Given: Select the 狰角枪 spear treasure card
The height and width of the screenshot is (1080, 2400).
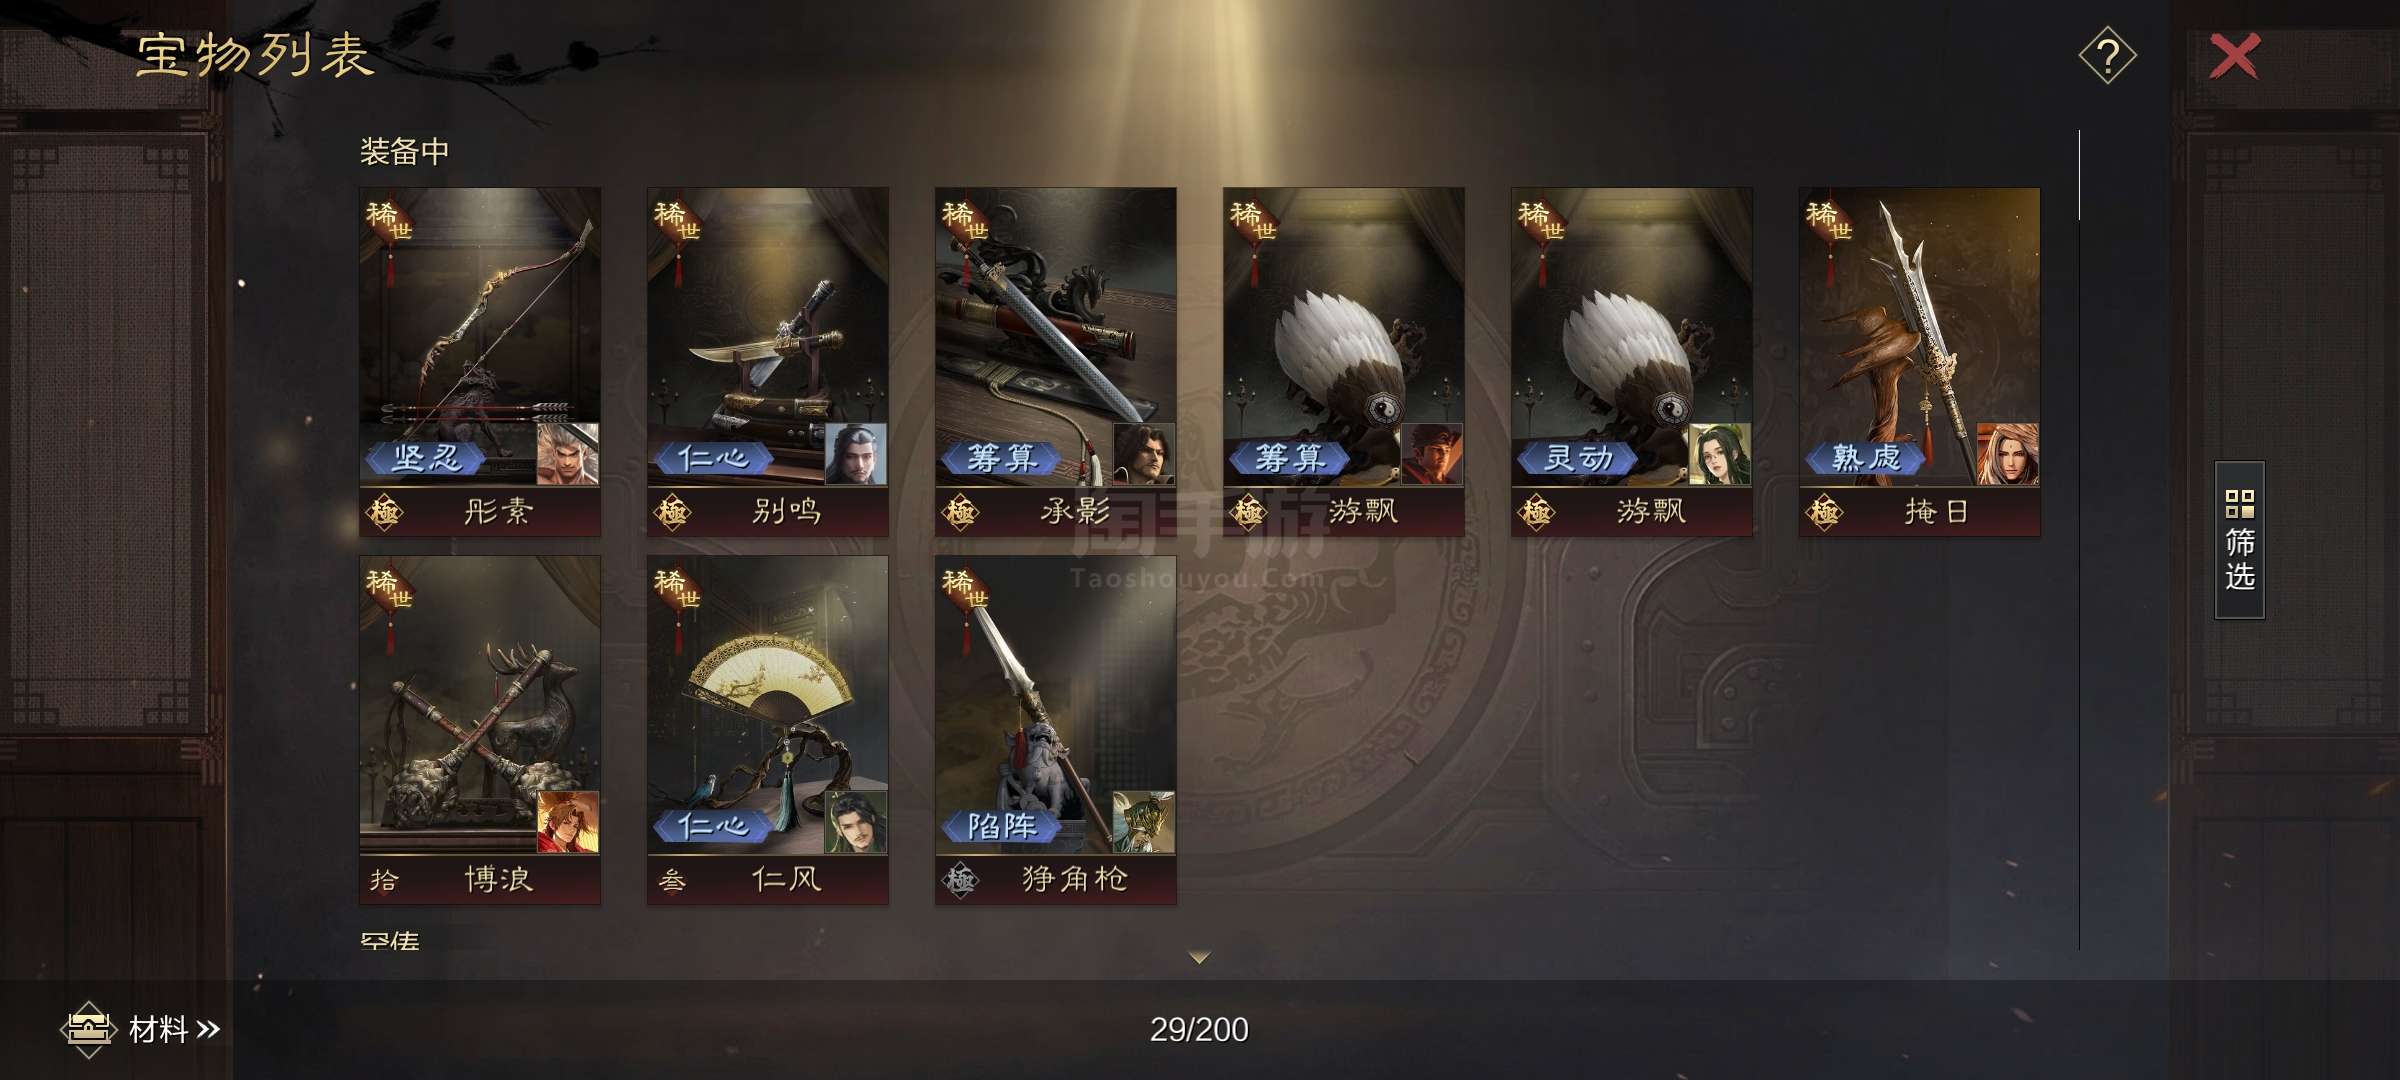Looking at the screenshot, I should 1056,730.
